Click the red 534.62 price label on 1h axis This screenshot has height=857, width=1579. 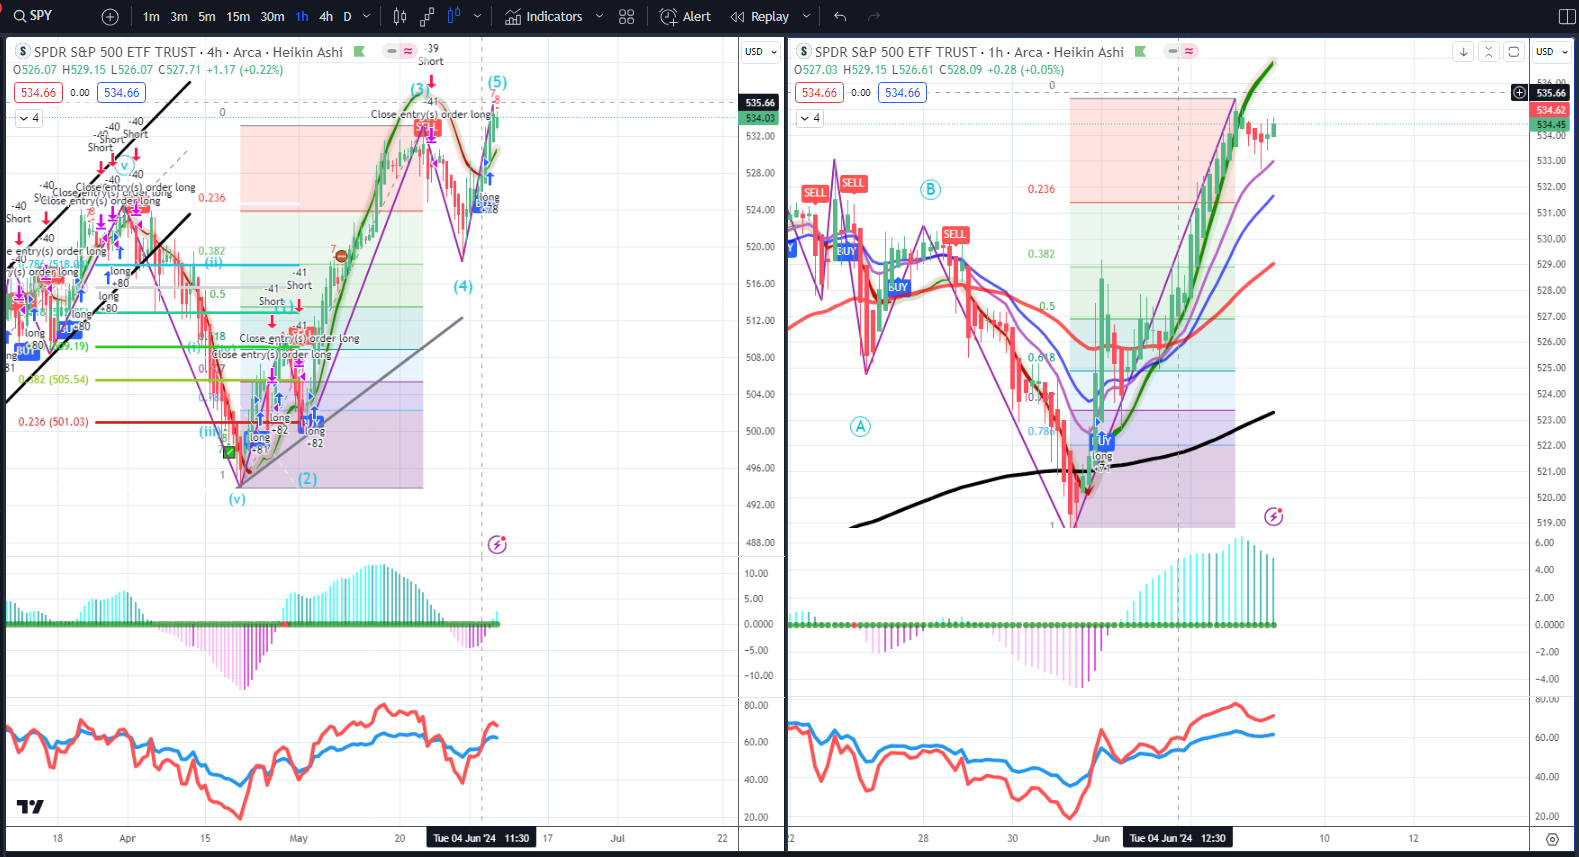tap(1551, 110)
